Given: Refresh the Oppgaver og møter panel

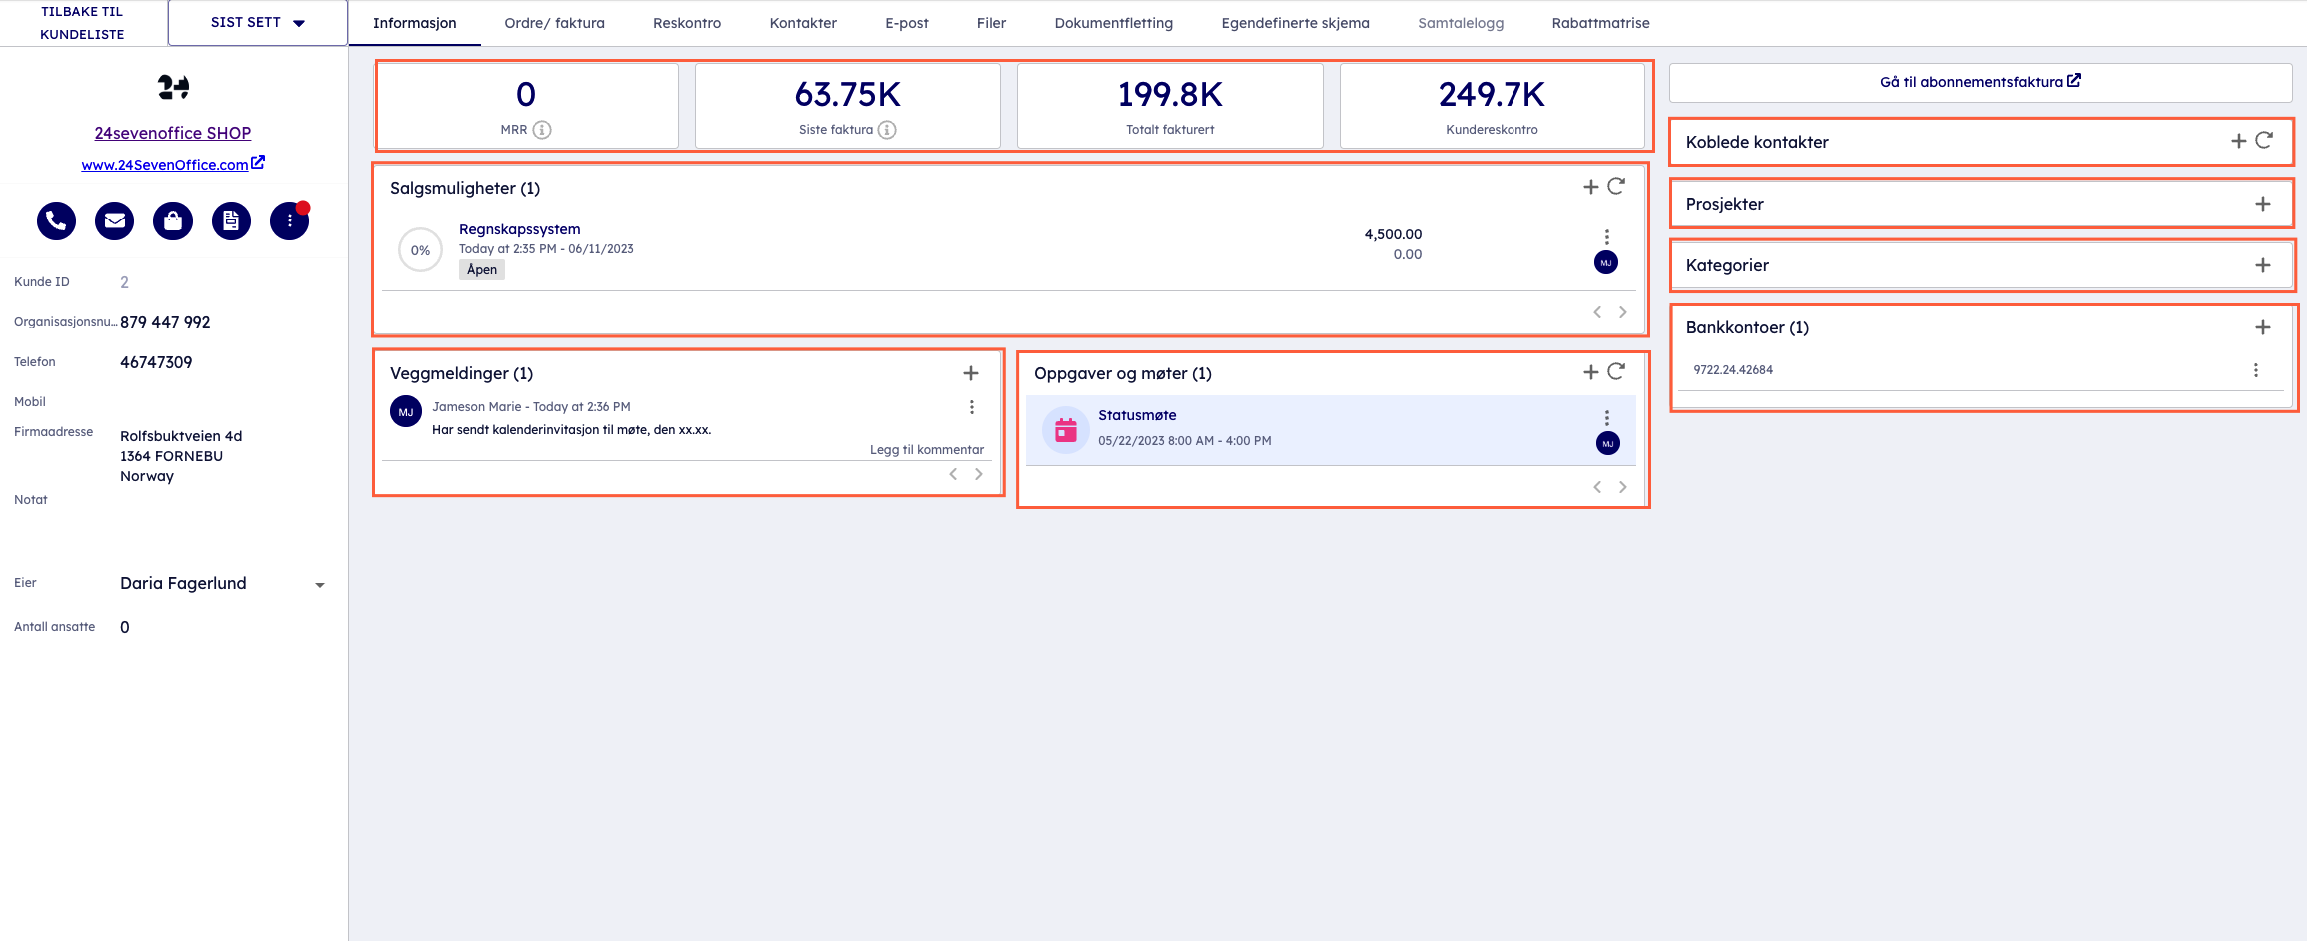Looking at the screenshot, I should click(1616, 372).
